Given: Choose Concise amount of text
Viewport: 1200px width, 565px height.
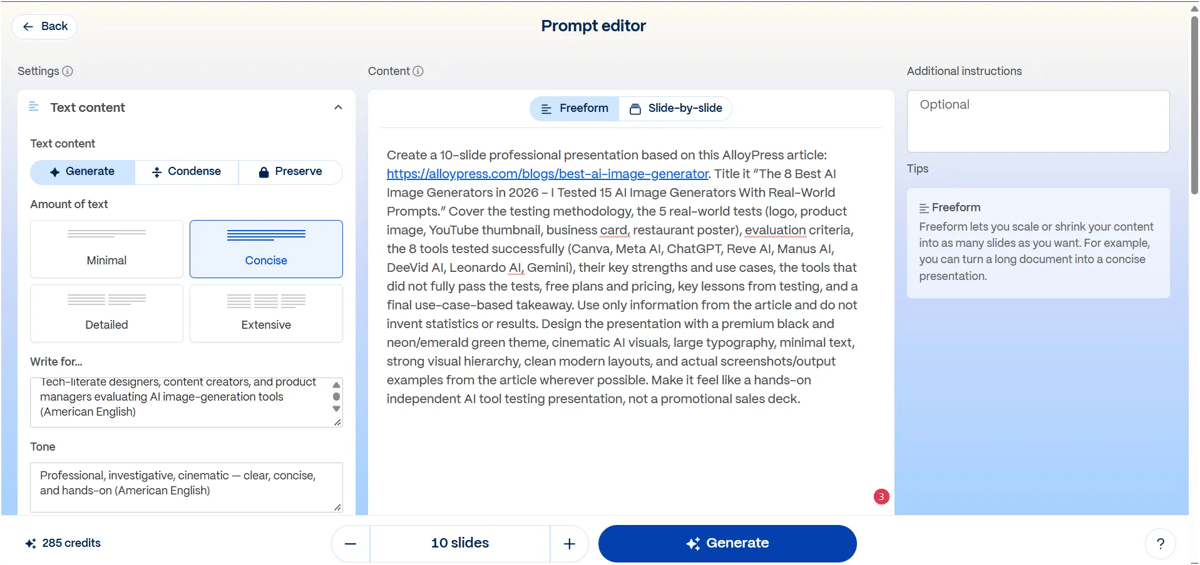Looking at the screenshot, I should pyautogui.click(x=266, y=249).
